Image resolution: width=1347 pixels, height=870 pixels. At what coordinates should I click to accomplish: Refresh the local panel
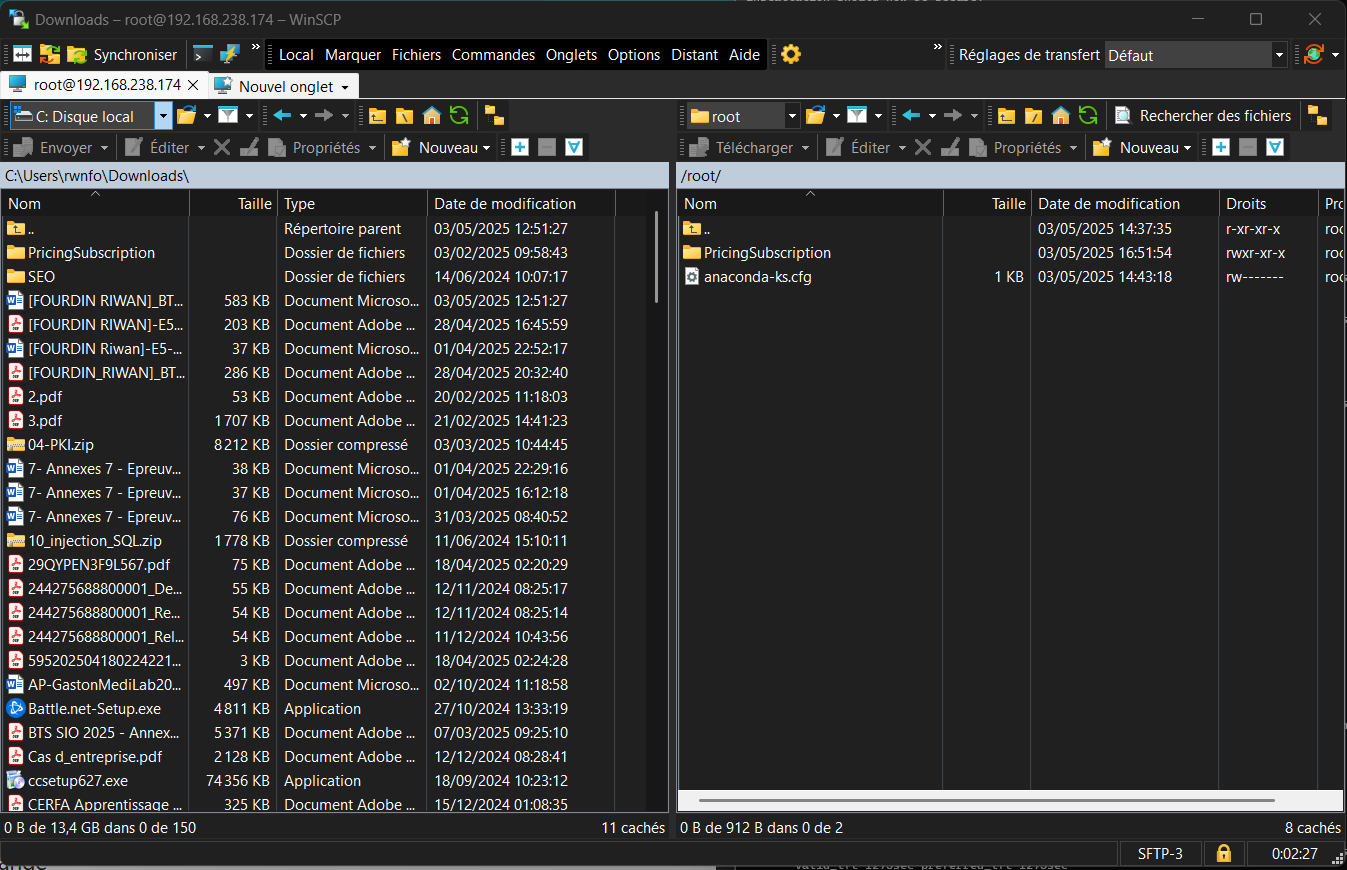click(x=459, y=116)
